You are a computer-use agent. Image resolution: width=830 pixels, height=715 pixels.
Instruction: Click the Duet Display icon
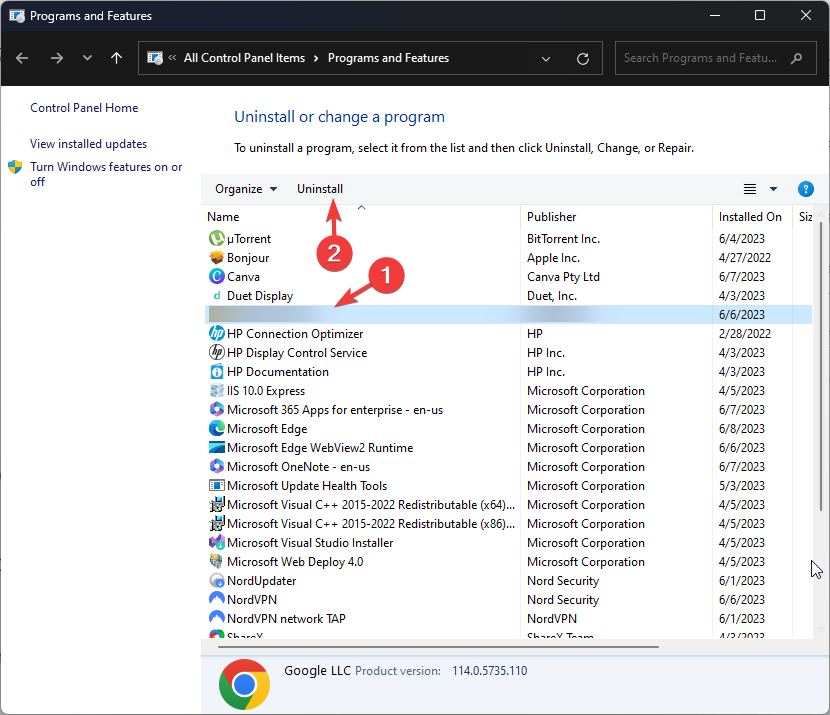216,295
